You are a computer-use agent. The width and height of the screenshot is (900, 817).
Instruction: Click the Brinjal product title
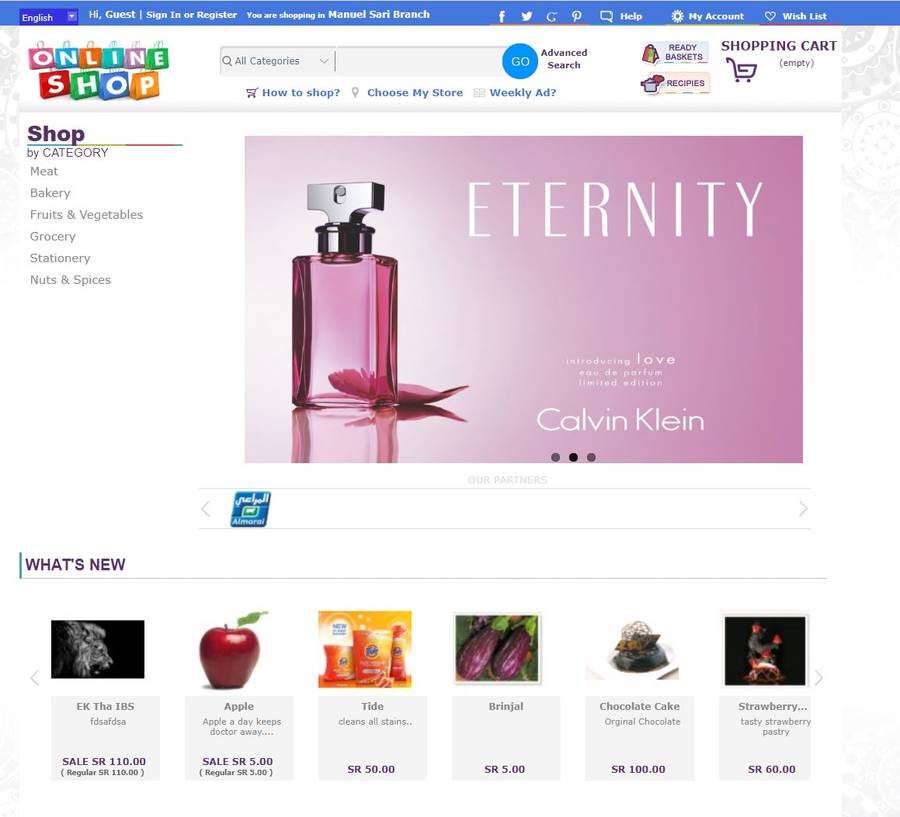click(x=506, y=706)
